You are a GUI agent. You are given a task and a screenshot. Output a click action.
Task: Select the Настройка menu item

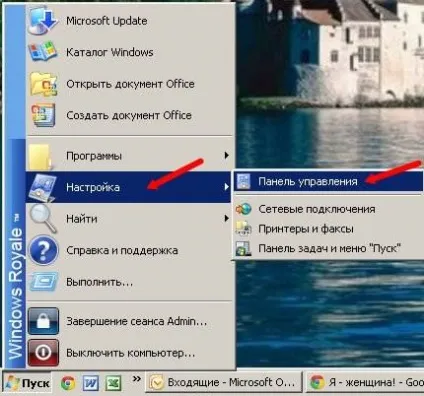tap(129, 187)
